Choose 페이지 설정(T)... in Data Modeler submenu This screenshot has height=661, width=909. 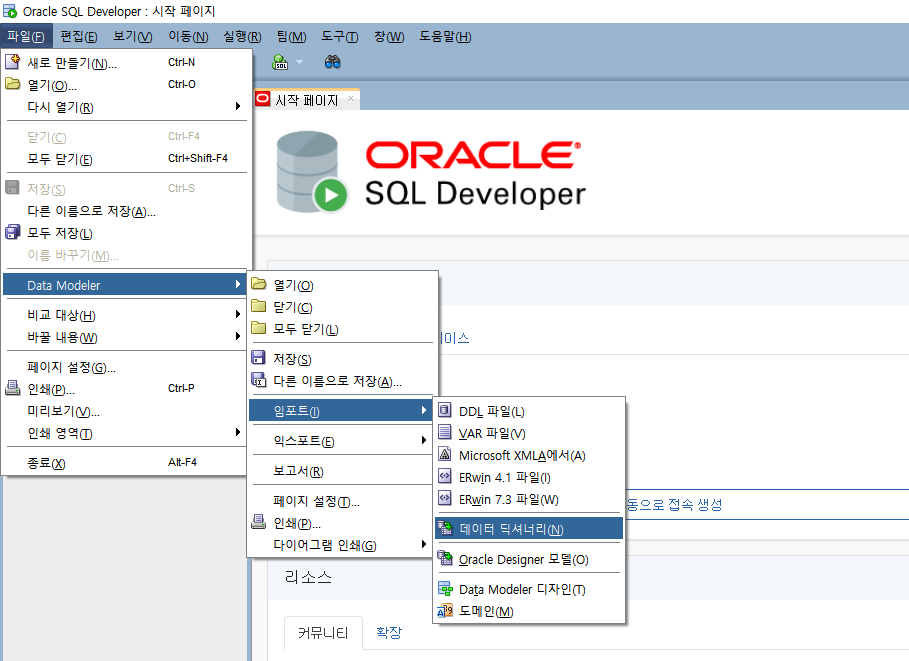point(341,500)
